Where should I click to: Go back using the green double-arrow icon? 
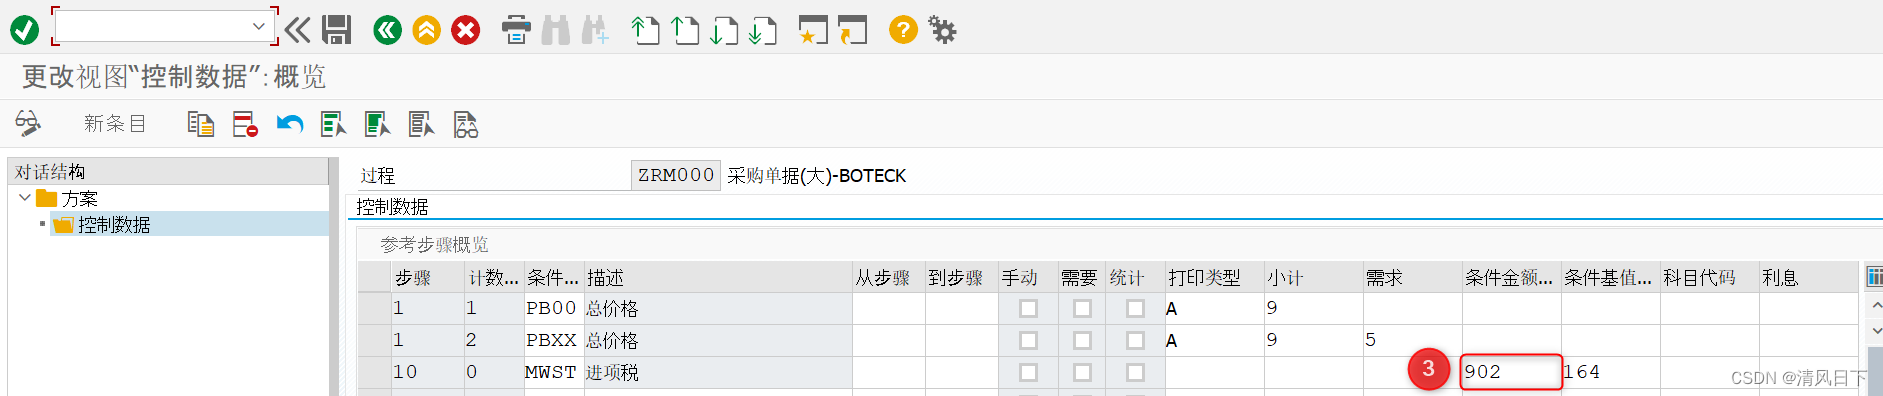(387, 30)
